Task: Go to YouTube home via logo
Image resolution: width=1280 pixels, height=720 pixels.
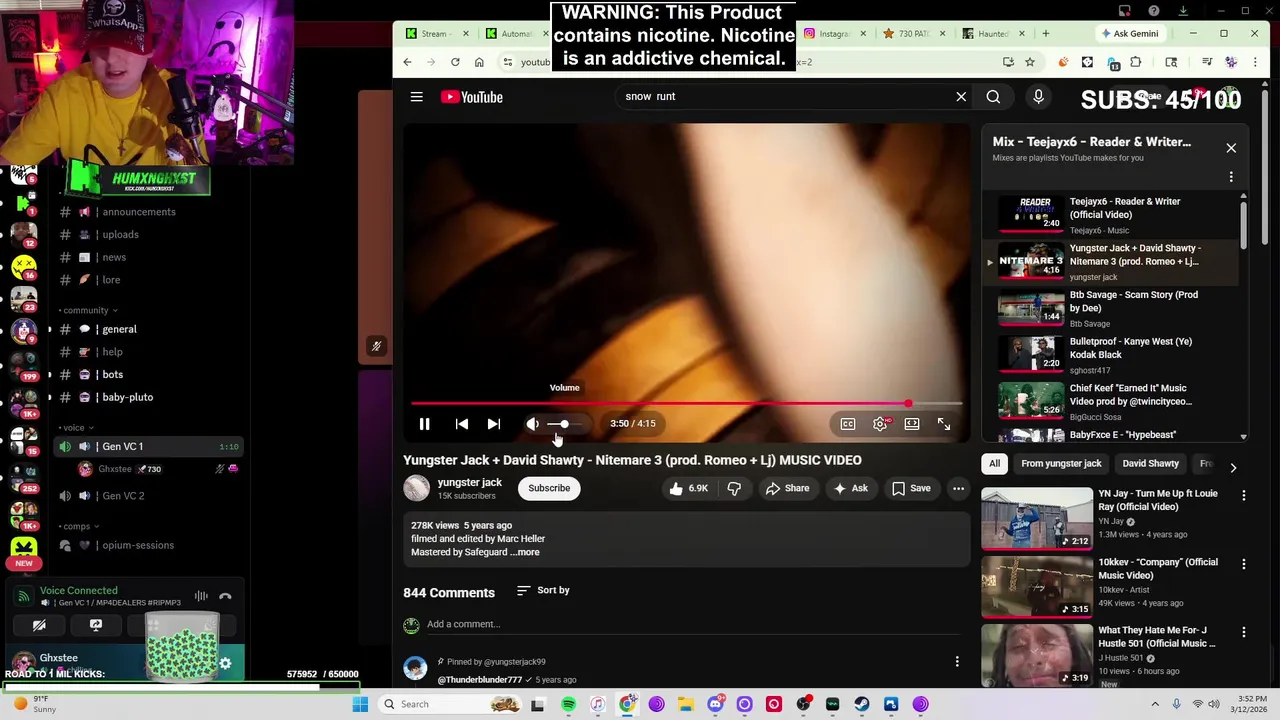Action: pyautogui.click(x=472, y=97)
